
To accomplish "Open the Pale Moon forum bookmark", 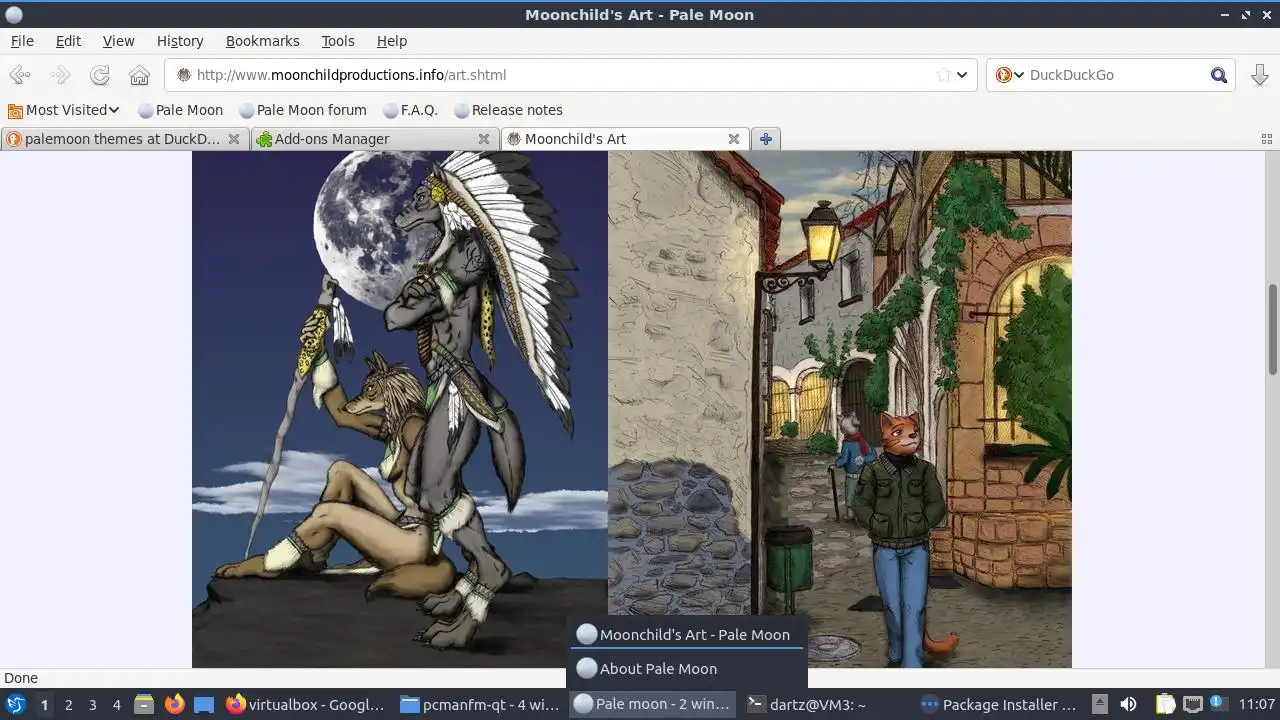I will point(302,110).
